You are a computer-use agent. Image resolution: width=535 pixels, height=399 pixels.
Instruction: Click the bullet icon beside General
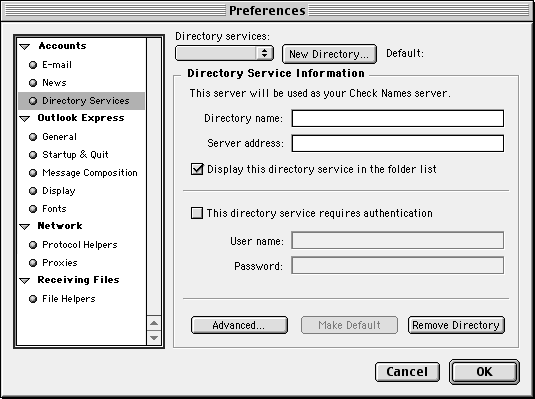pos(33,137)
